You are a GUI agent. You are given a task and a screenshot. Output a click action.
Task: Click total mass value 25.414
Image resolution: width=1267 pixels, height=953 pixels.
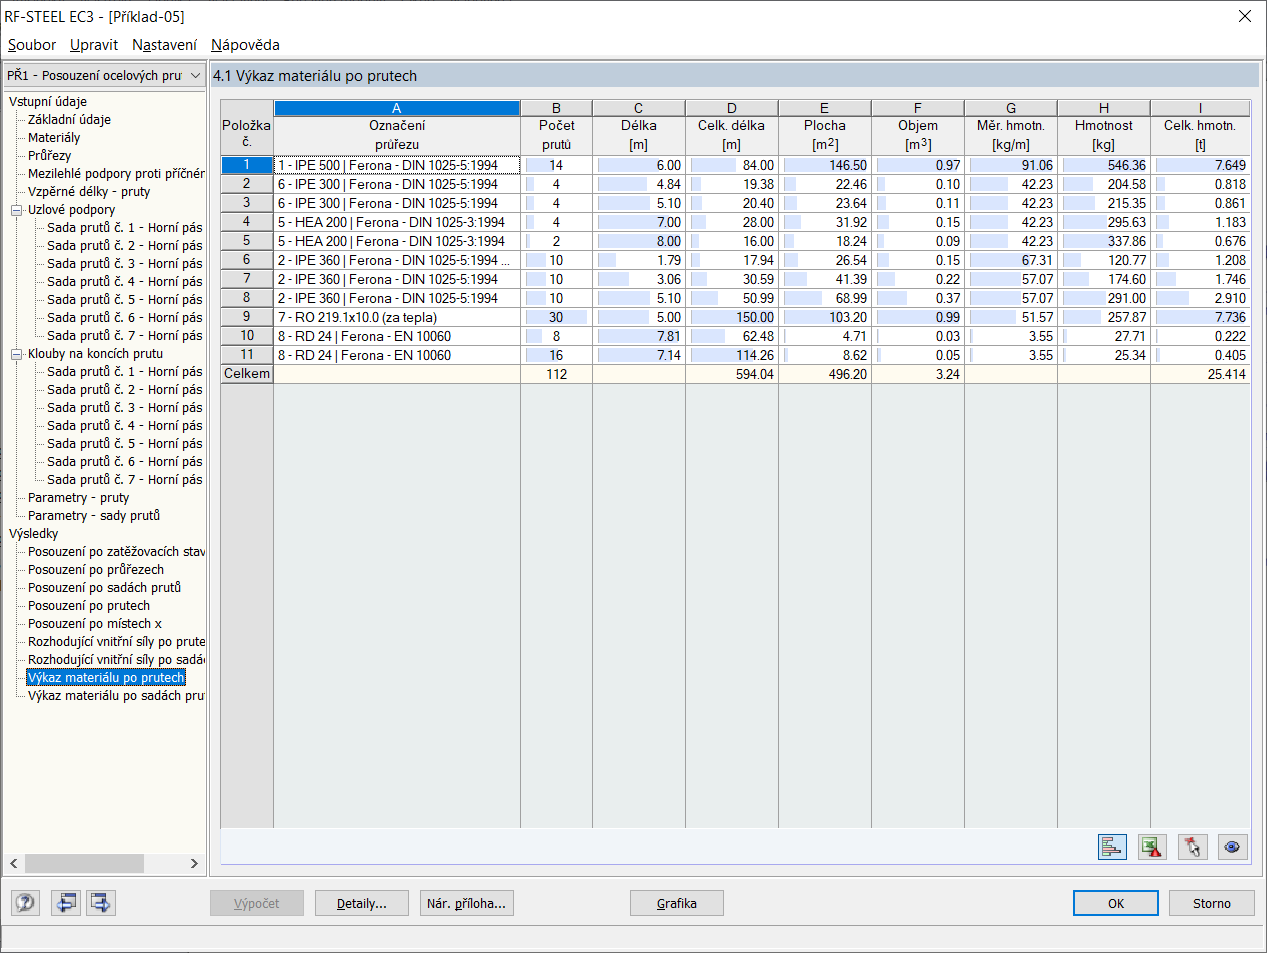[1200, 374]
